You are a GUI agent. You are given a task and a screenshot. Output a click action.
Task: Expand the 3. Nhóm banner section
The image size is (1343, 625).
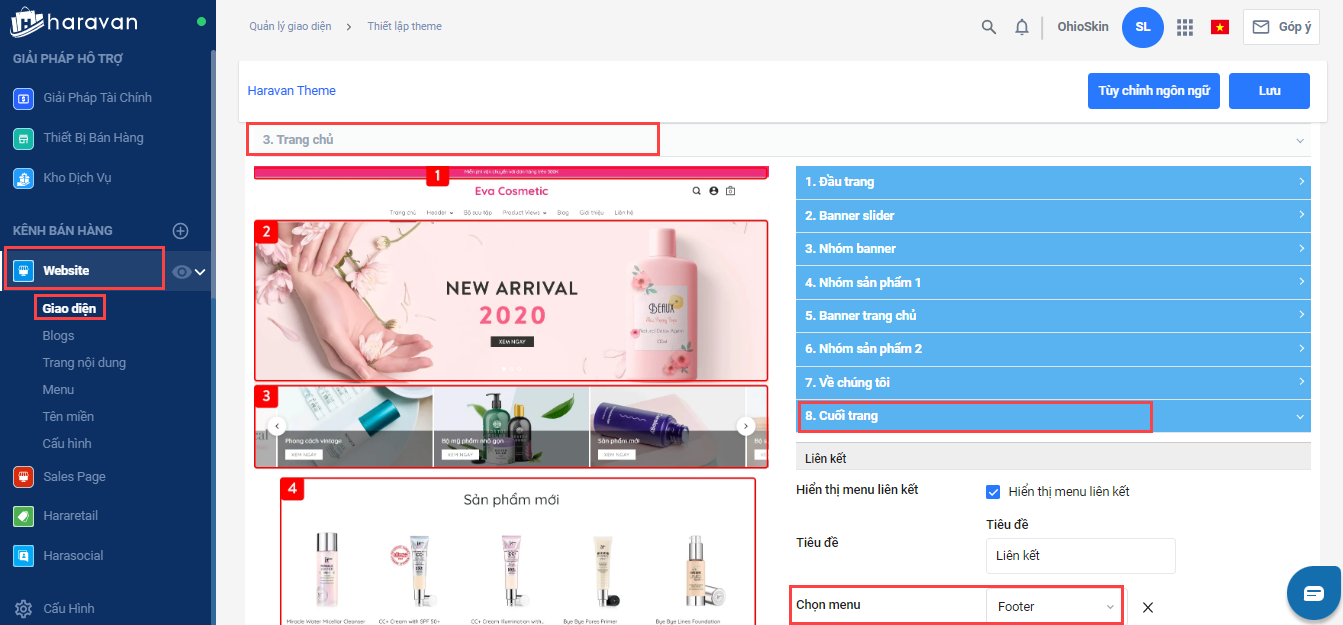[x=1053, y=248]
